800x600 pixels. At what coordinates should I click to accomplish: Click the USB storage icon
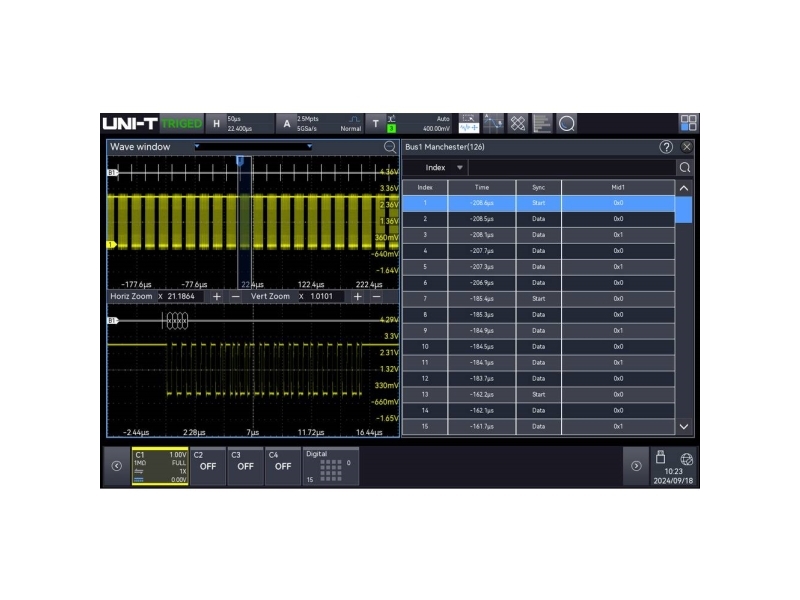coord(661,457)
